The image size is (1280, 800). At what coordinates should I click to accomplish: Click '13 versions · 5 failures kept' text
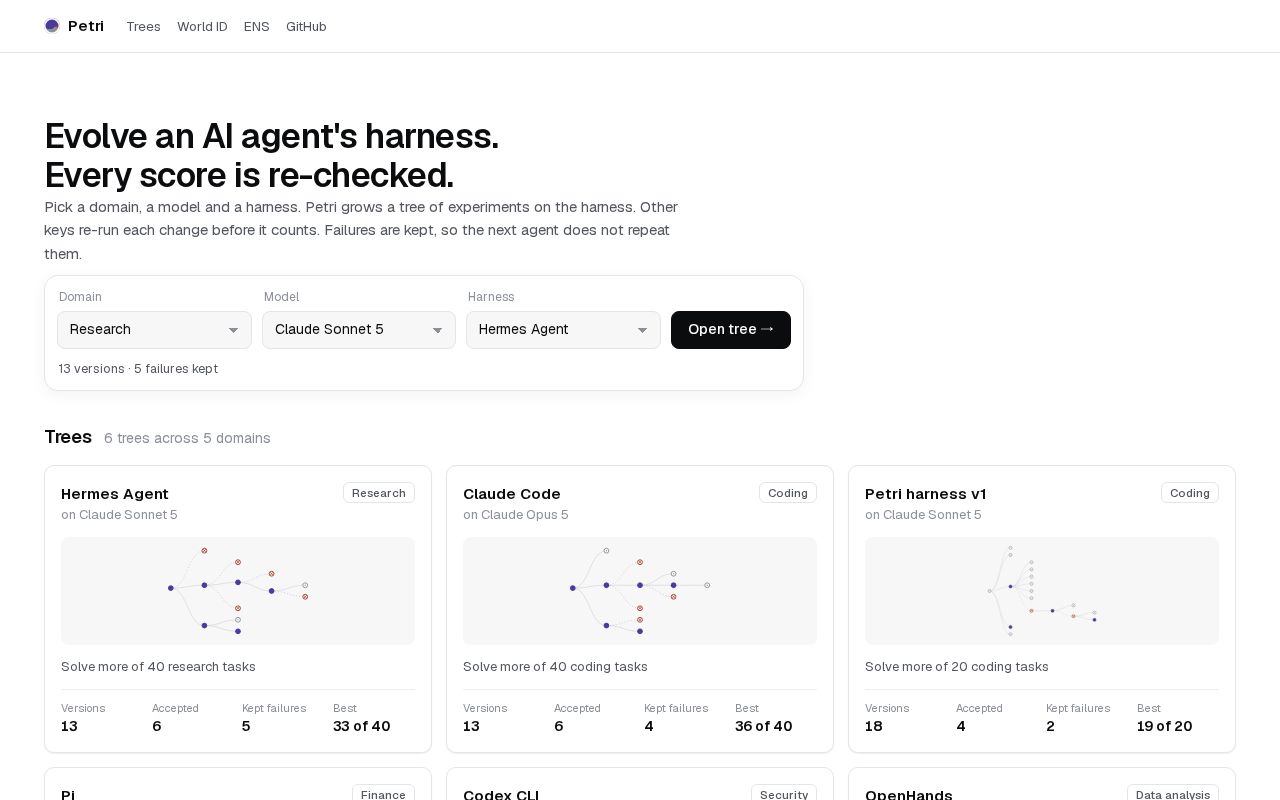[x=138, y=369]
